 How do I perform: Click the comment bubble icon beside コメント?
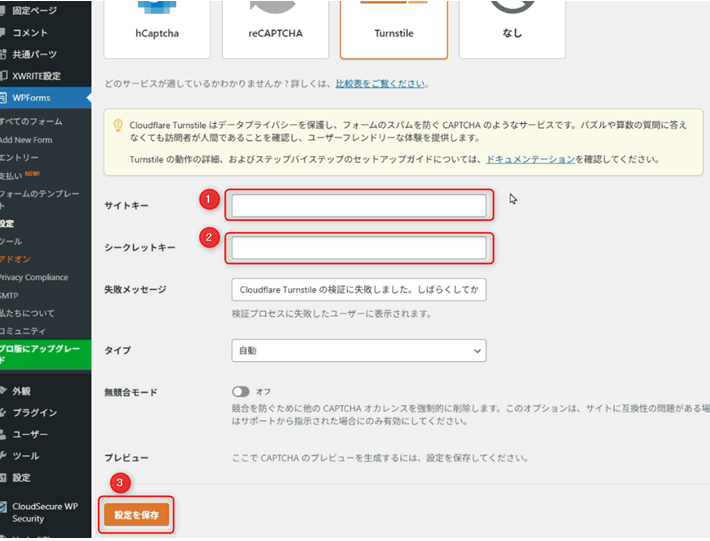pyautogui.click(x=3, y=32)
